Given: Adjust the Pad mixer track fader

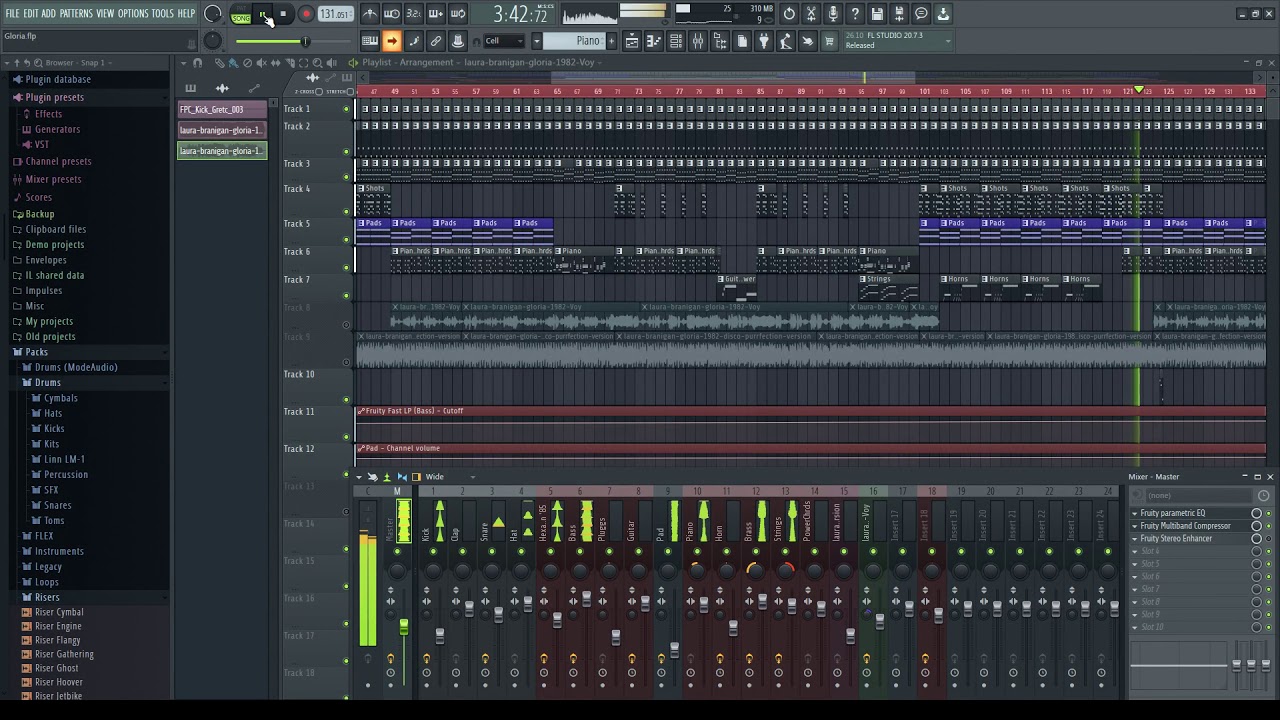Looking at the screenshot, I should pyautogui.click(x=674, y=650).
